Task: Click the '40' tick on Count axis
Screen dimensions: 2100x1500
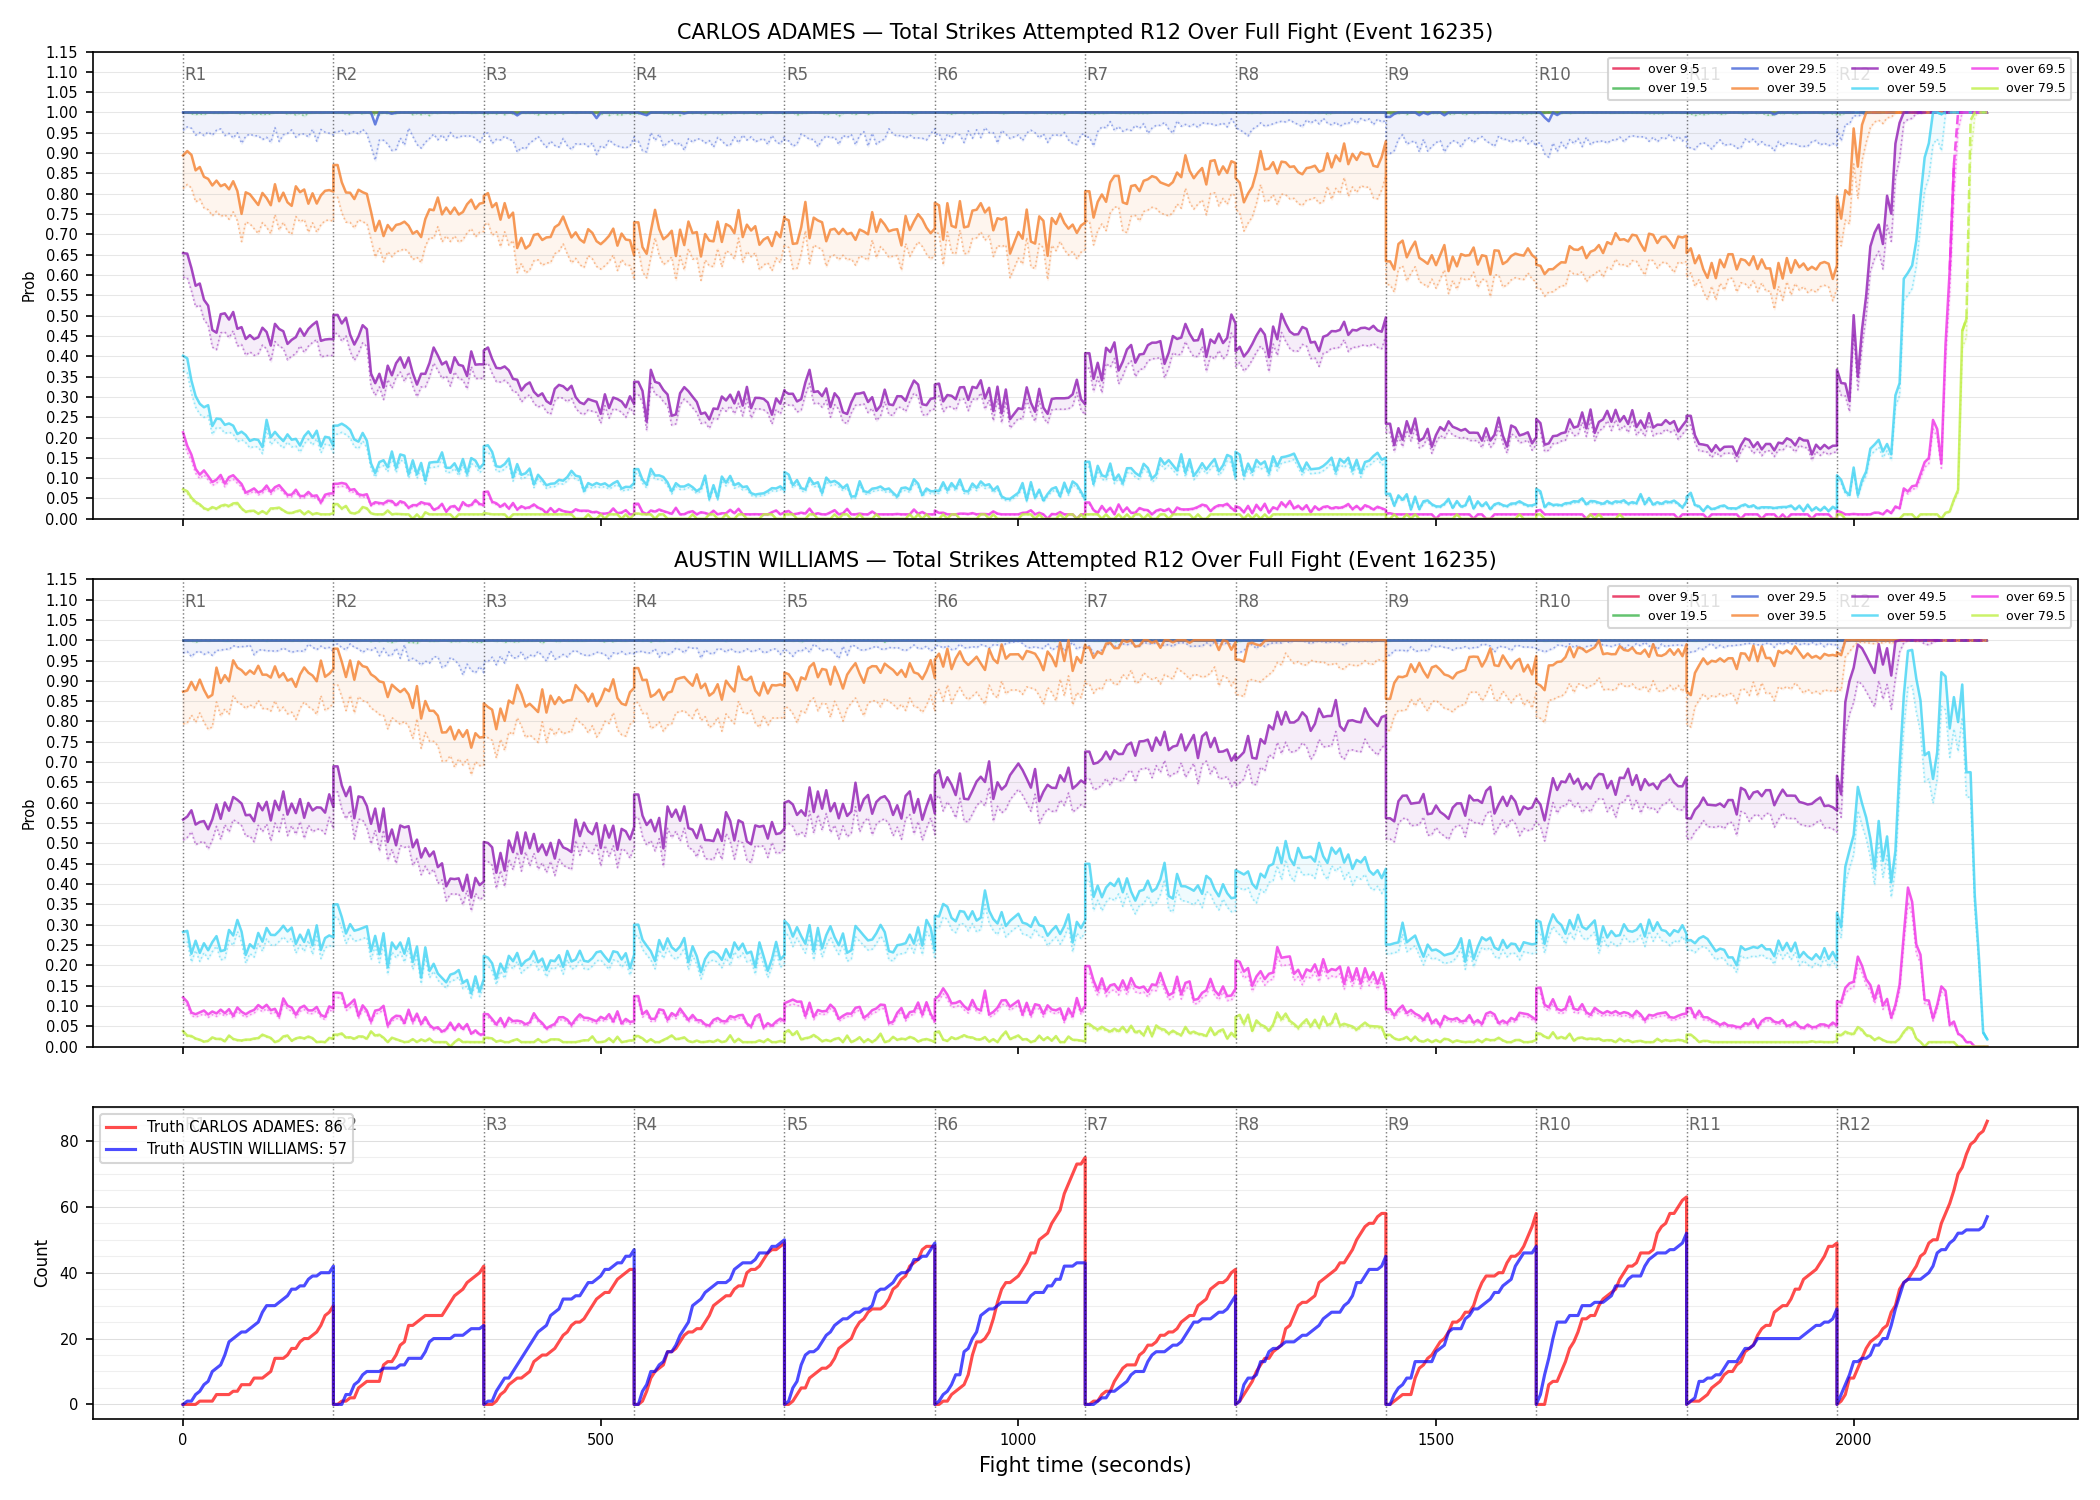Action: point(69,1273)
